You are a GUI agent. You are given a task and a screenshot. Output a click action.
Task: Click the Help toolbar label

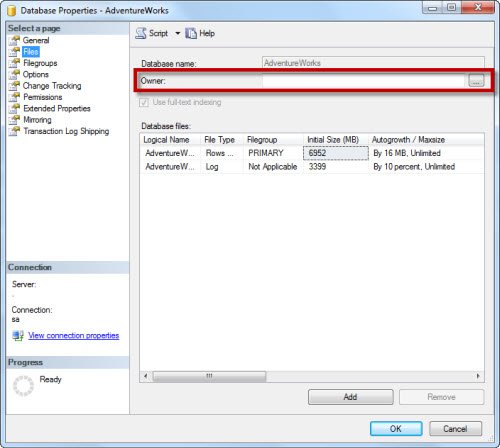coord(207,33)
